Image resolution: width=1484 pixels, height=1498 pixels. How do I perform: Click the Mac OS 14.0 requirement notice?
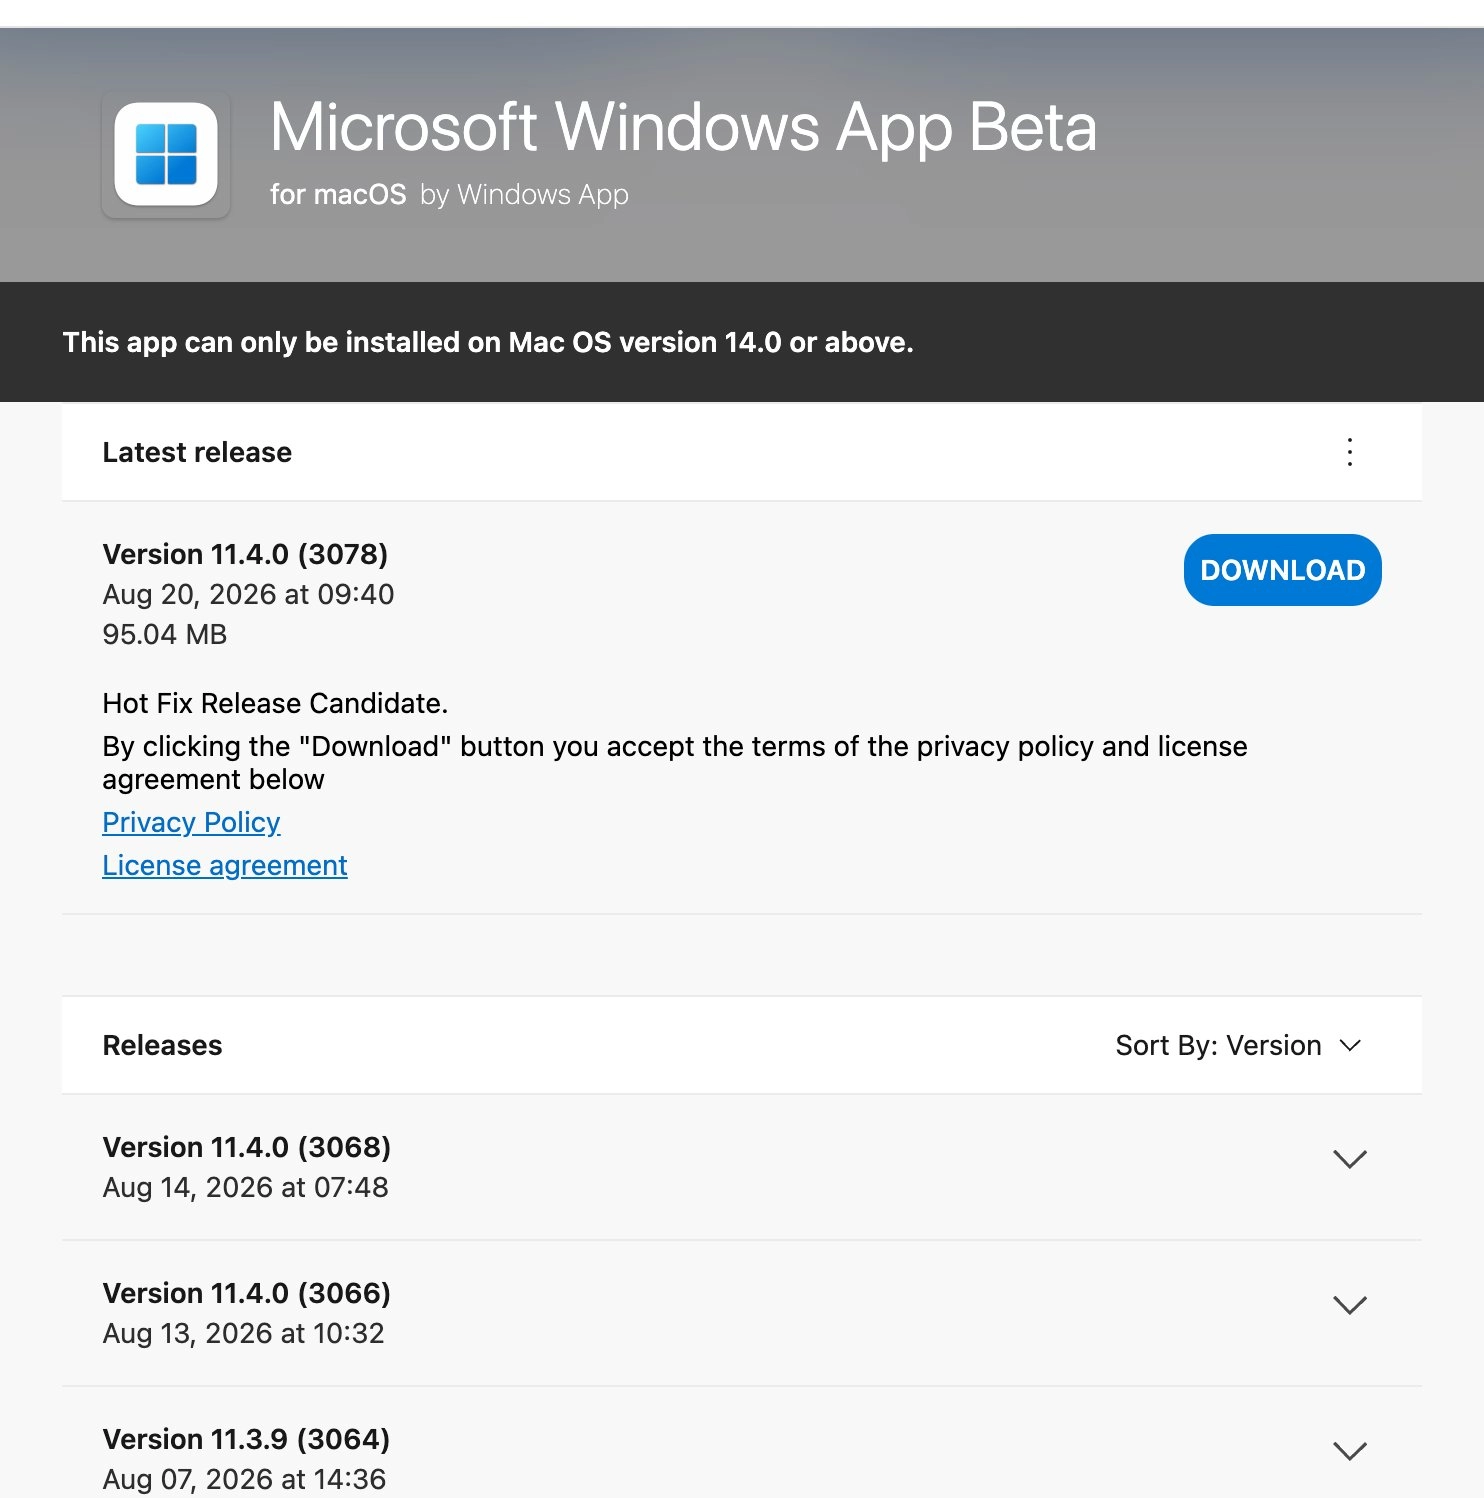[488, 342]
